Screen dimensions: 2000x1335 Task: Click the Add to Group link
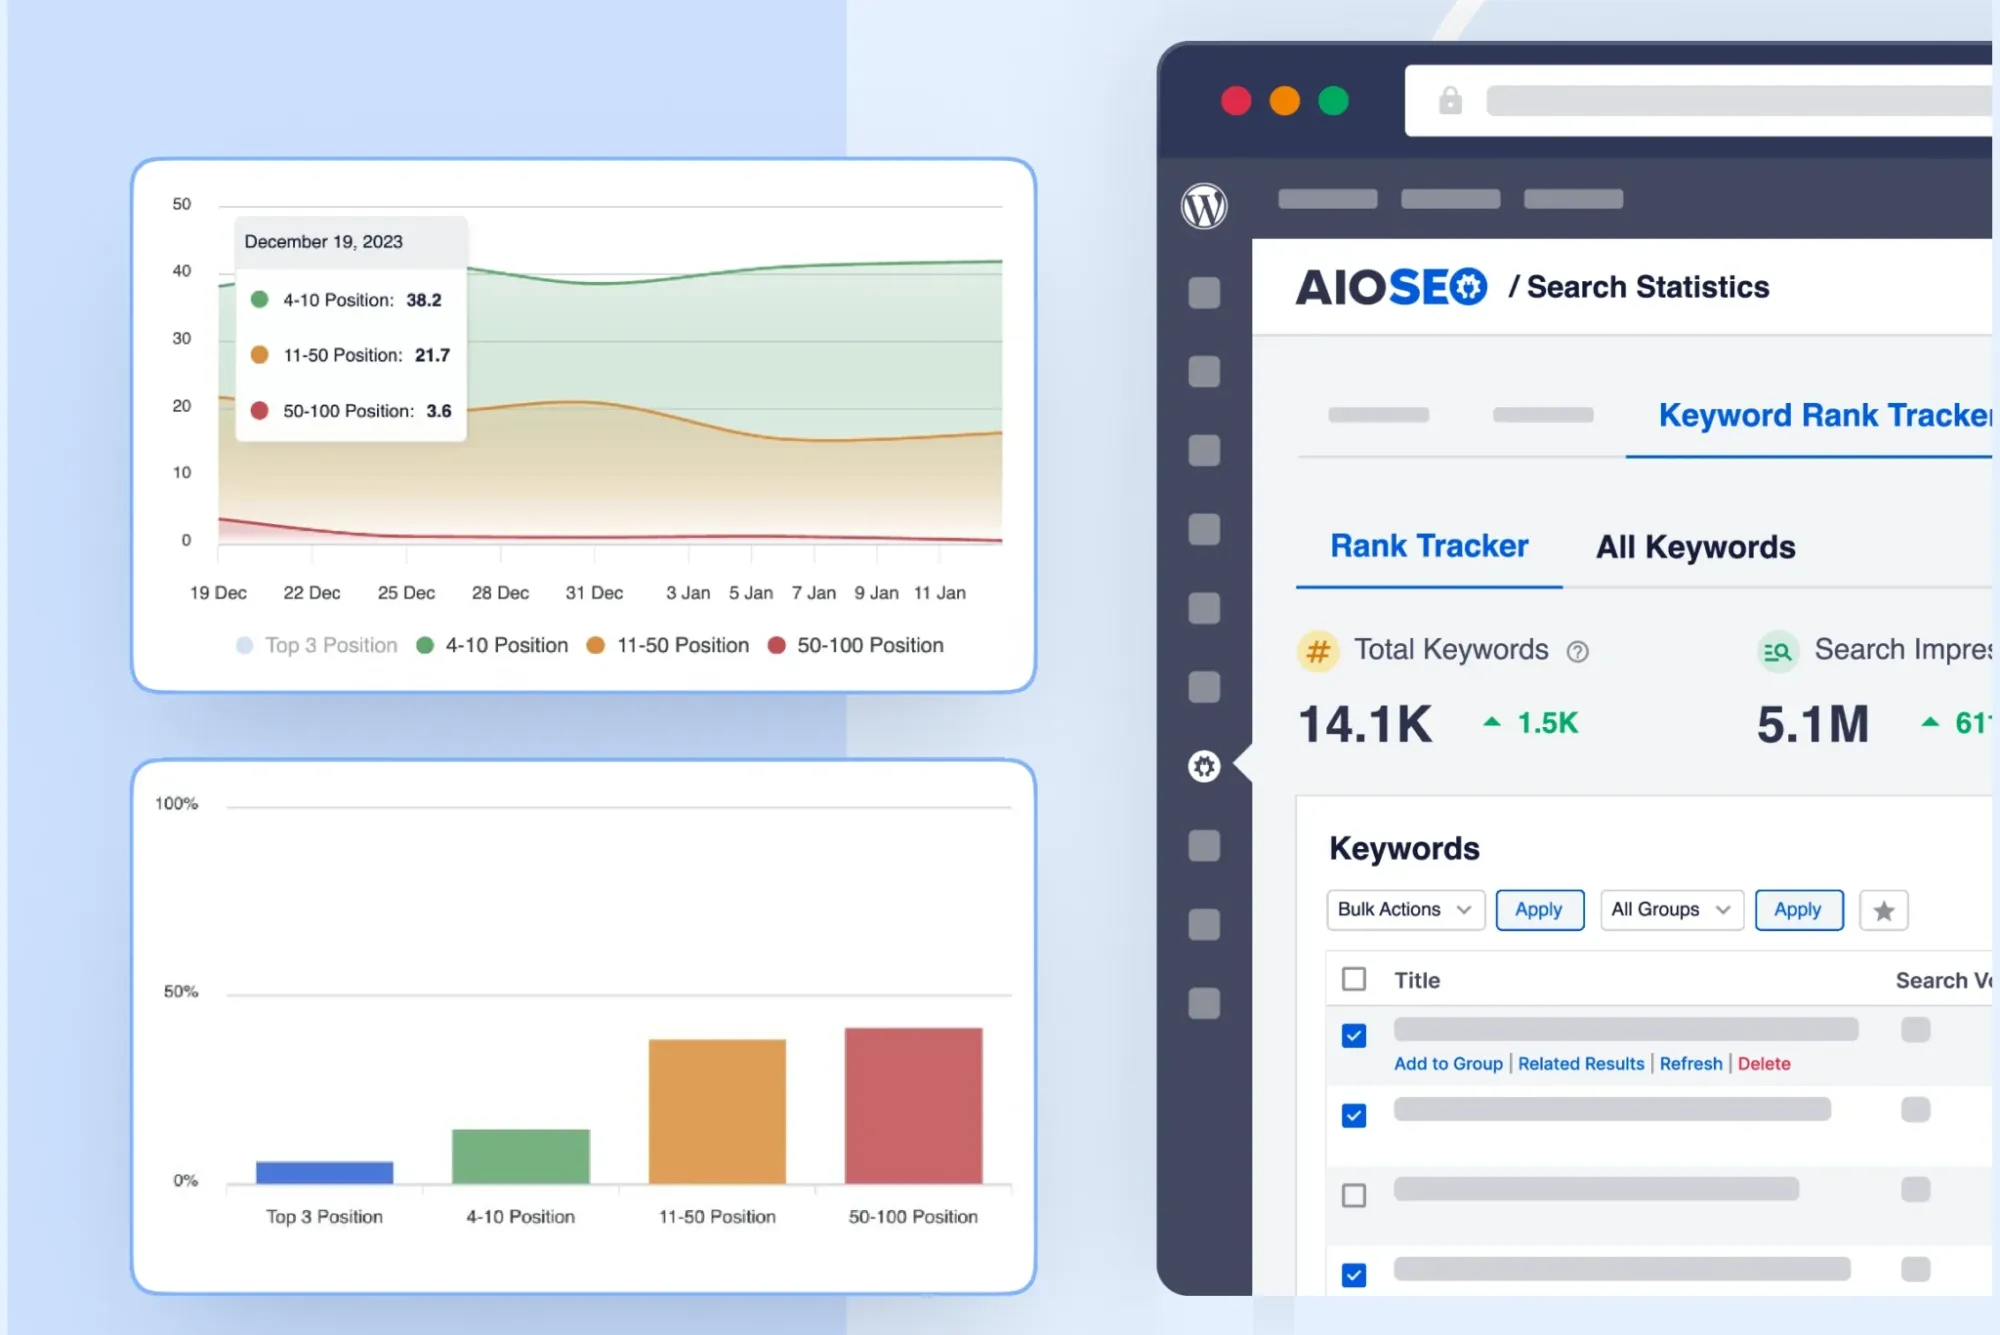1448,1064
